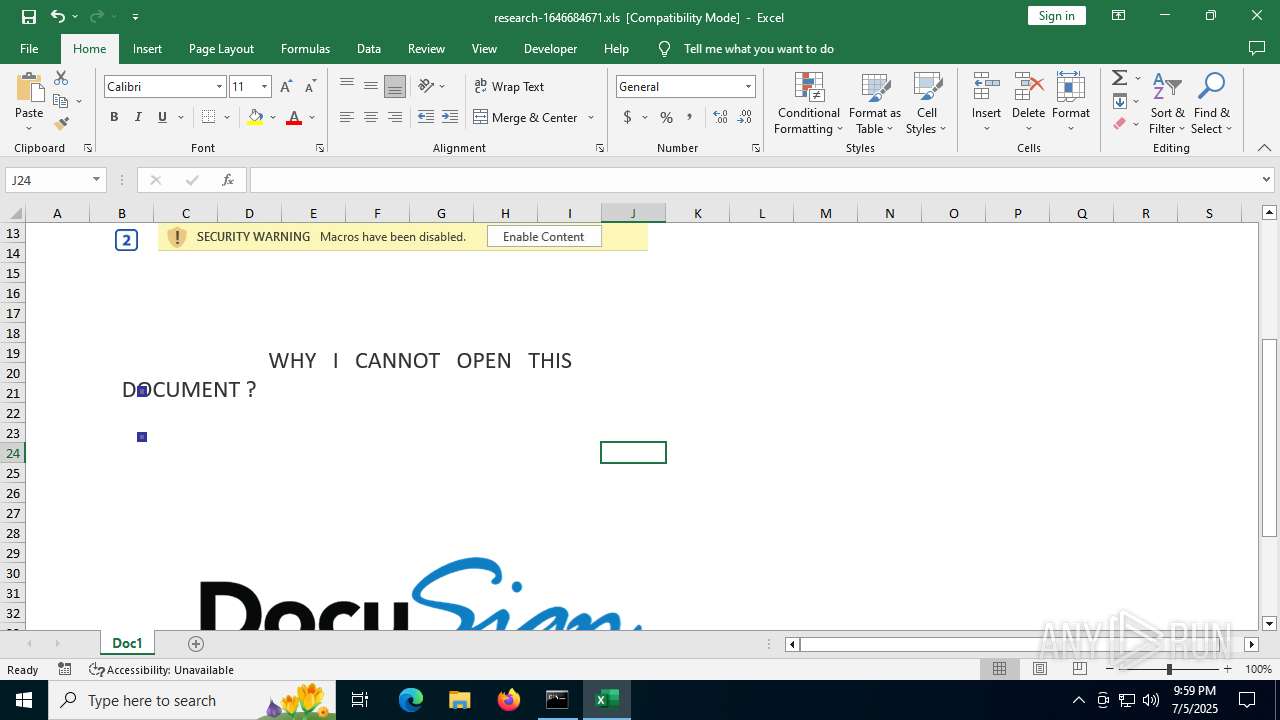Toggle Bold formatting
Viewport: 1280px width, 720px height.
[x=114, y=117]
